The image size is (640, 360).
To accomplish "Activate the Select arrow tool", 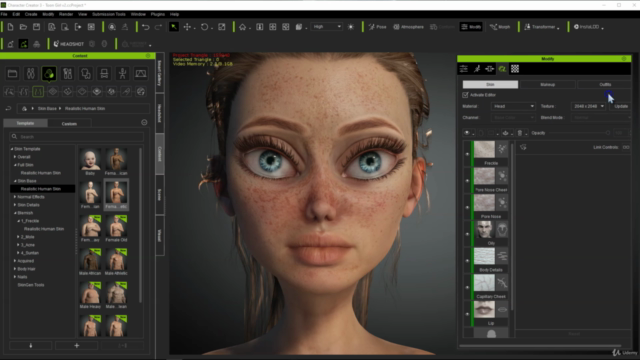I will [174, 27].
